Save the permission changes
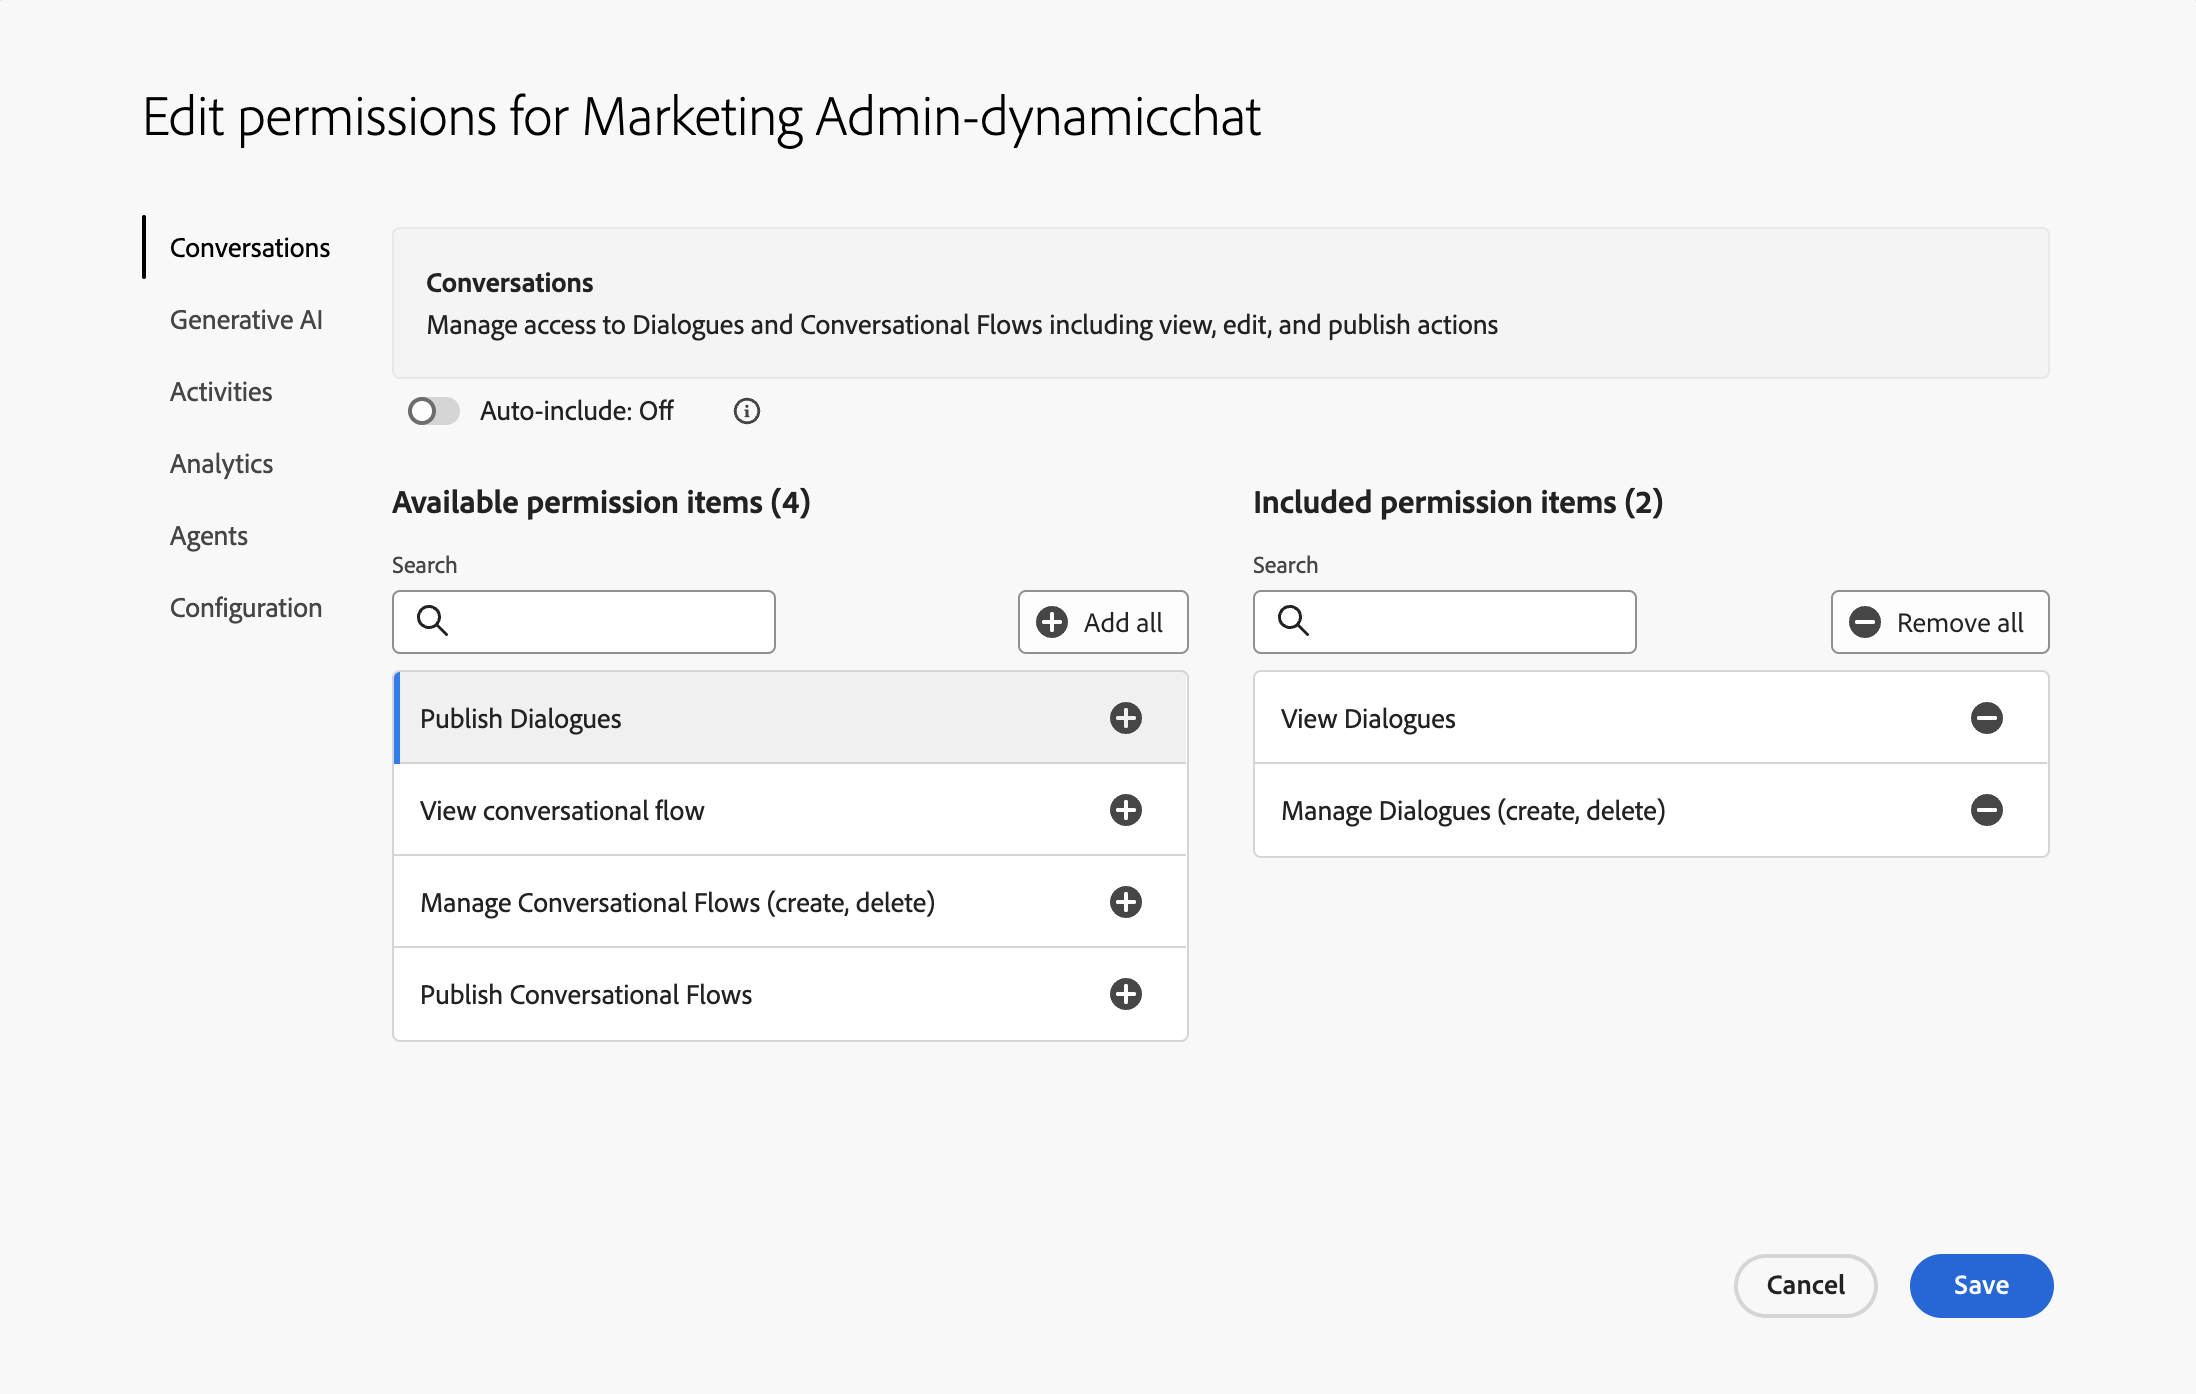 point(1980,1285)
